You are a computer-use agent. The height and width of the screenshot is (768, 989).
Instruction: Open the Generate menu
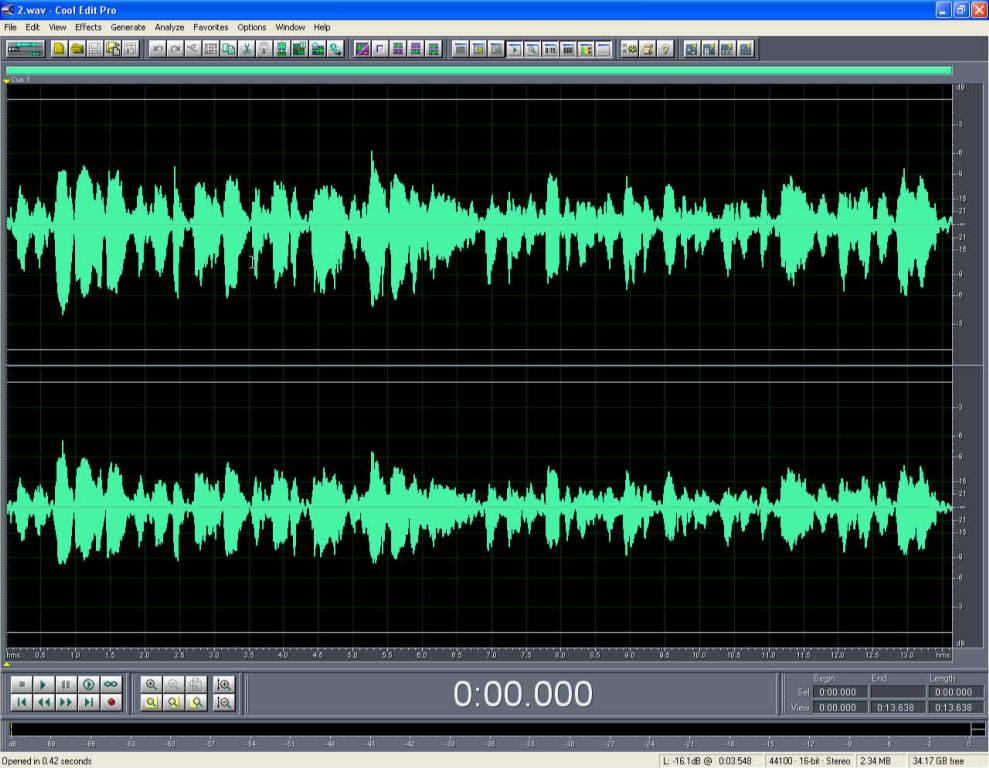pyautogui.click(x=128, y=27)
